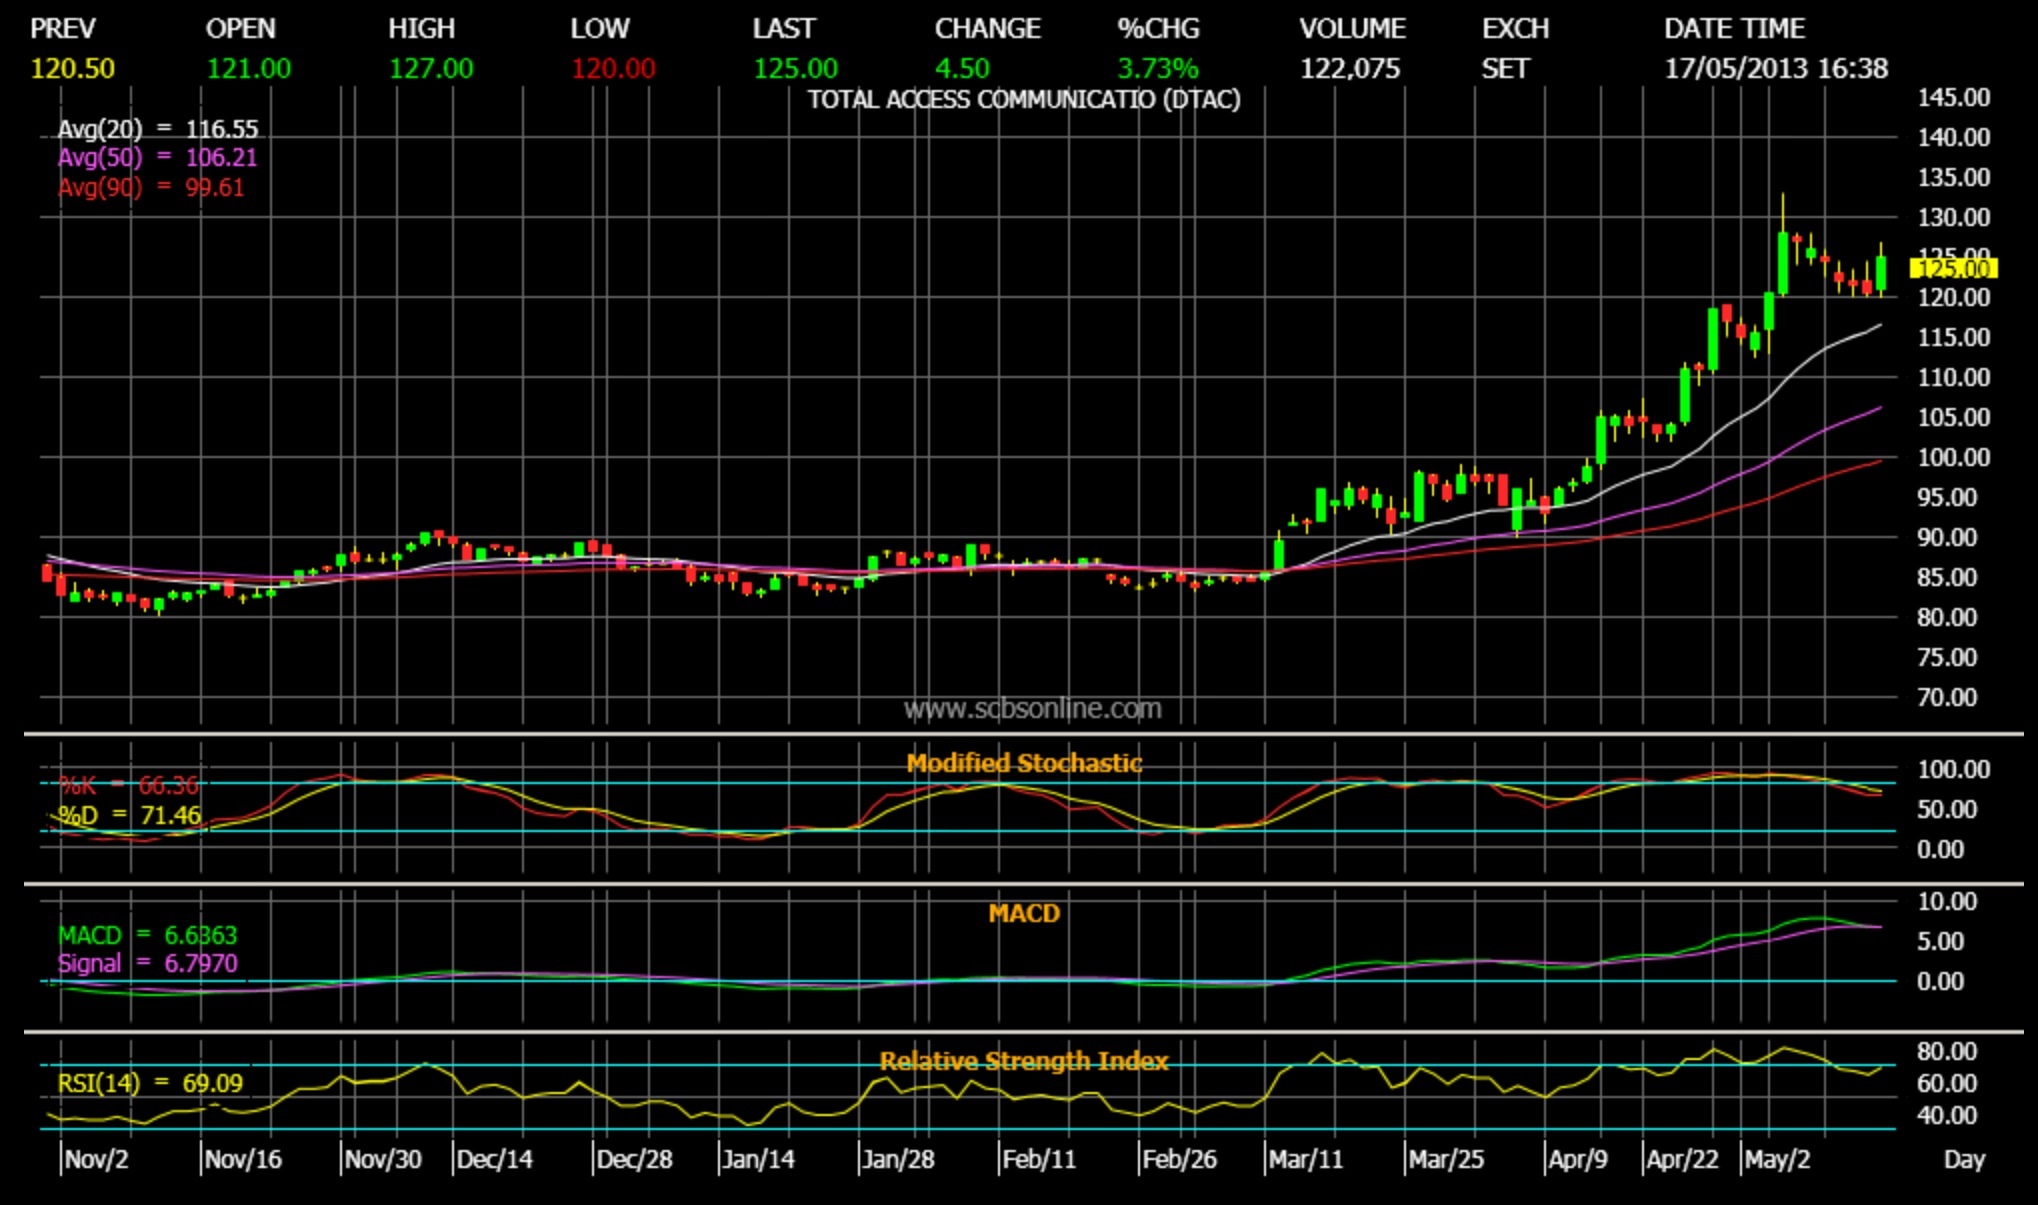This screenshot has width=2038, height=1205.
Task: Click the MACD = 6.6363 reading
Action: pos(147,935)
